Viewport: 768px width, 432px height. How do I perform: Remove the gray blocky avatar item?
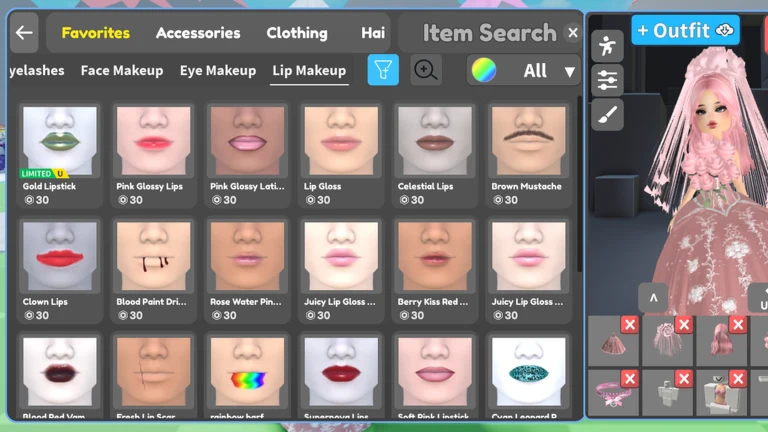(684, 379)
